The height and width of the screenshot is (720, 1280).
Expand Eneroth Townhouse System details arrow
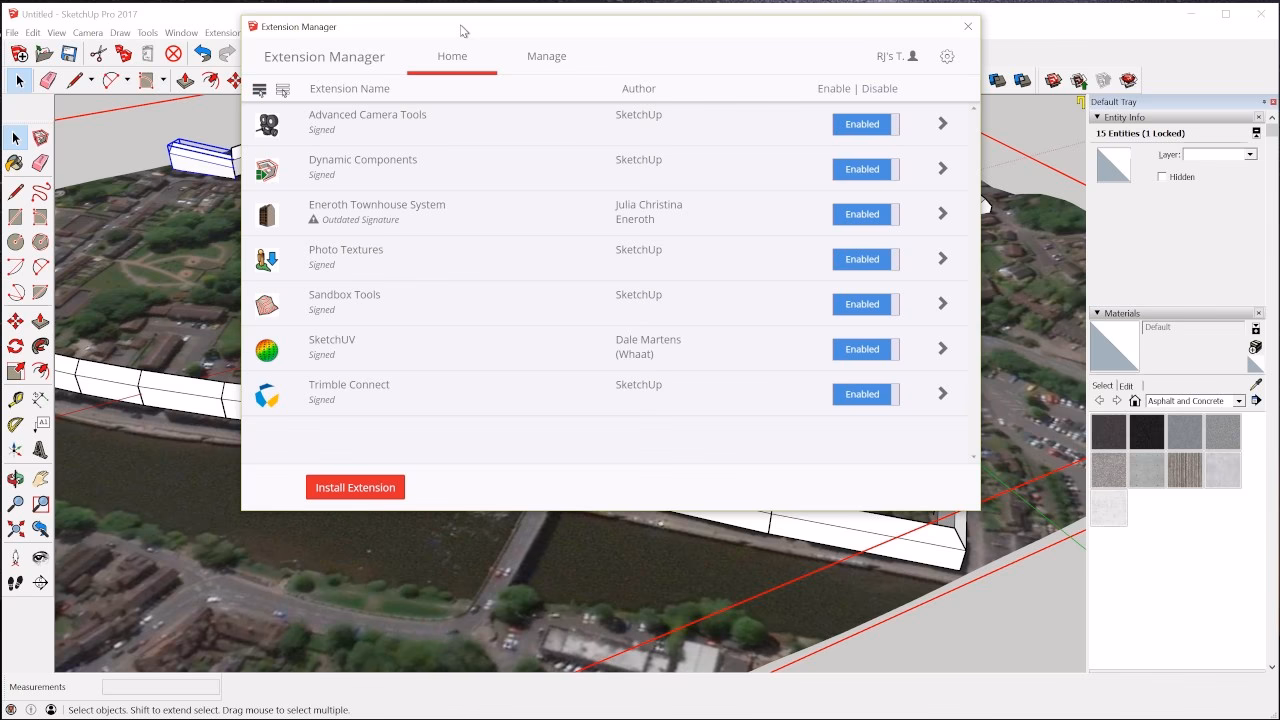tap(942, 214)
